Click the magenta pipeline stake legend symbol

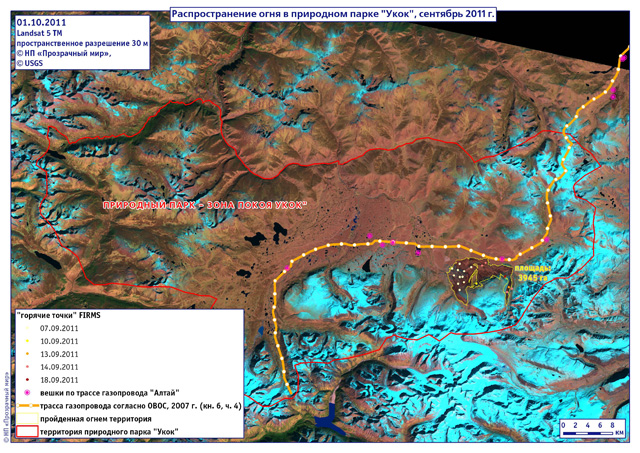26,393
